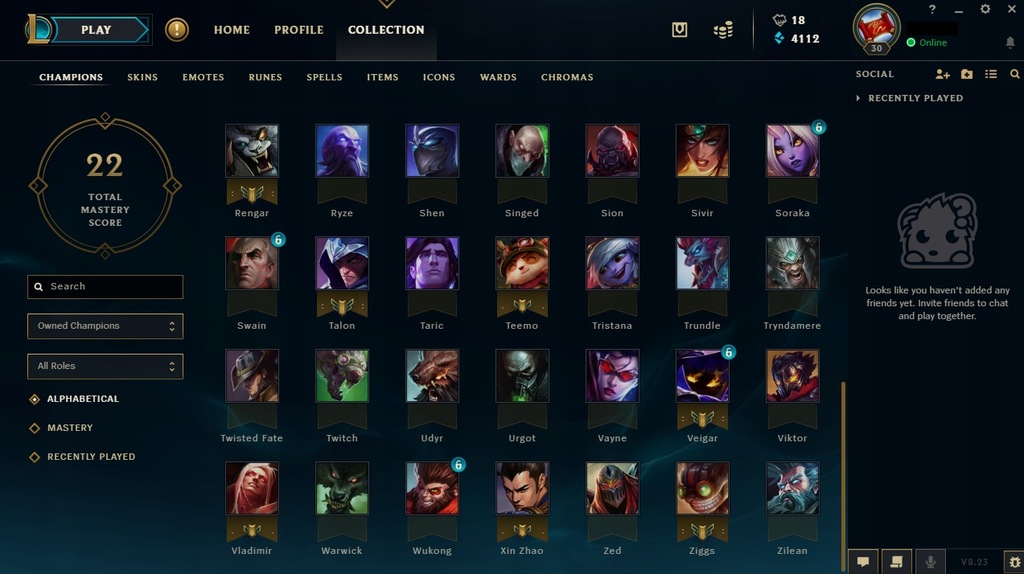
Task: Open the notifications bell icon
Action: [1010, 42]
